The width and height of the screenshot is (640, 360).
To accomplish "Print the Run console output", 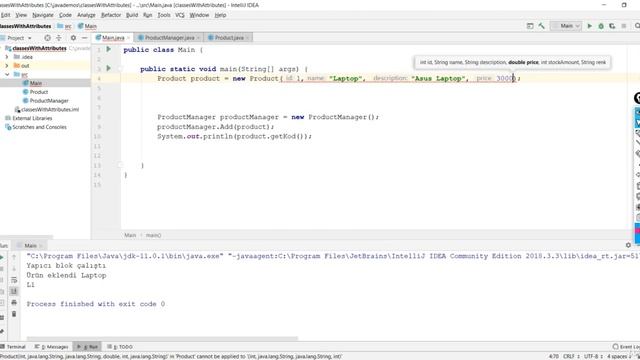I will click(14, 302).
